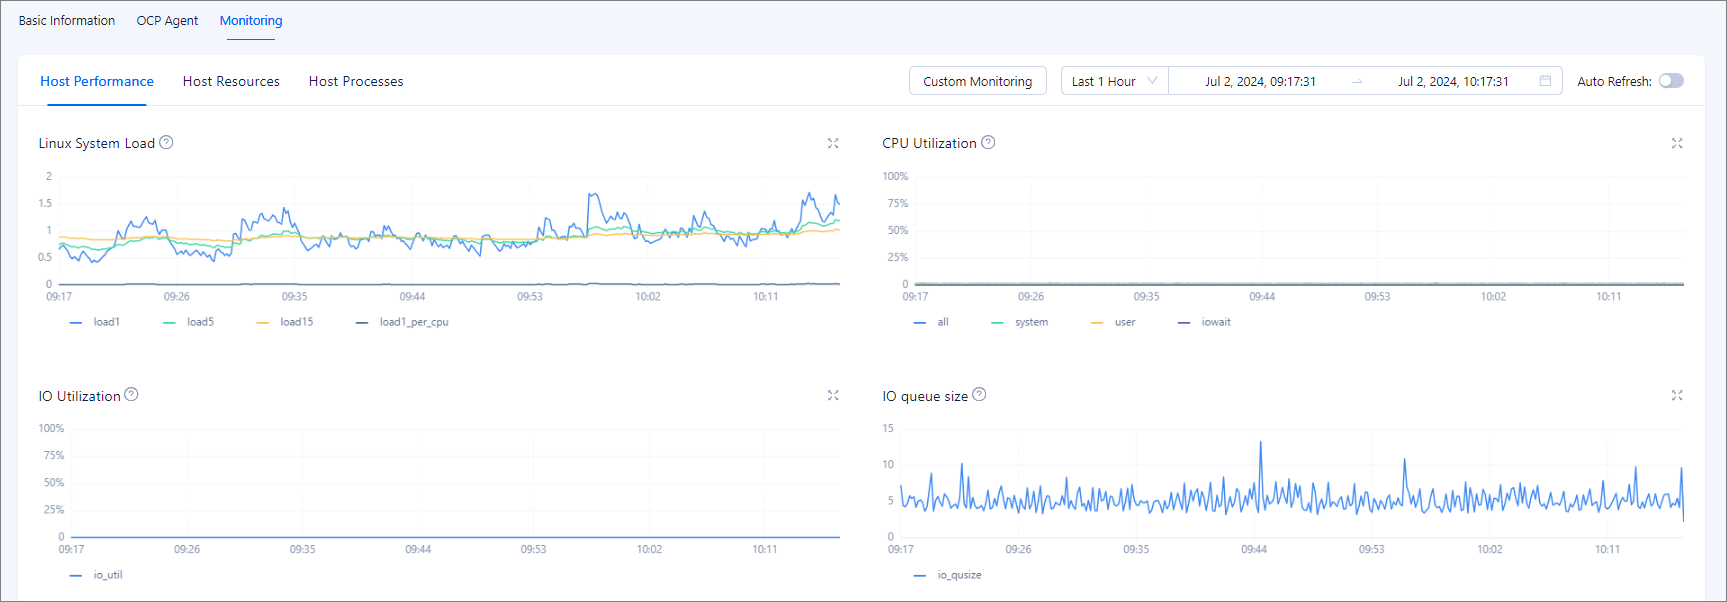Expand CPU Utilization chart to fullscreen

point(1677,144)
